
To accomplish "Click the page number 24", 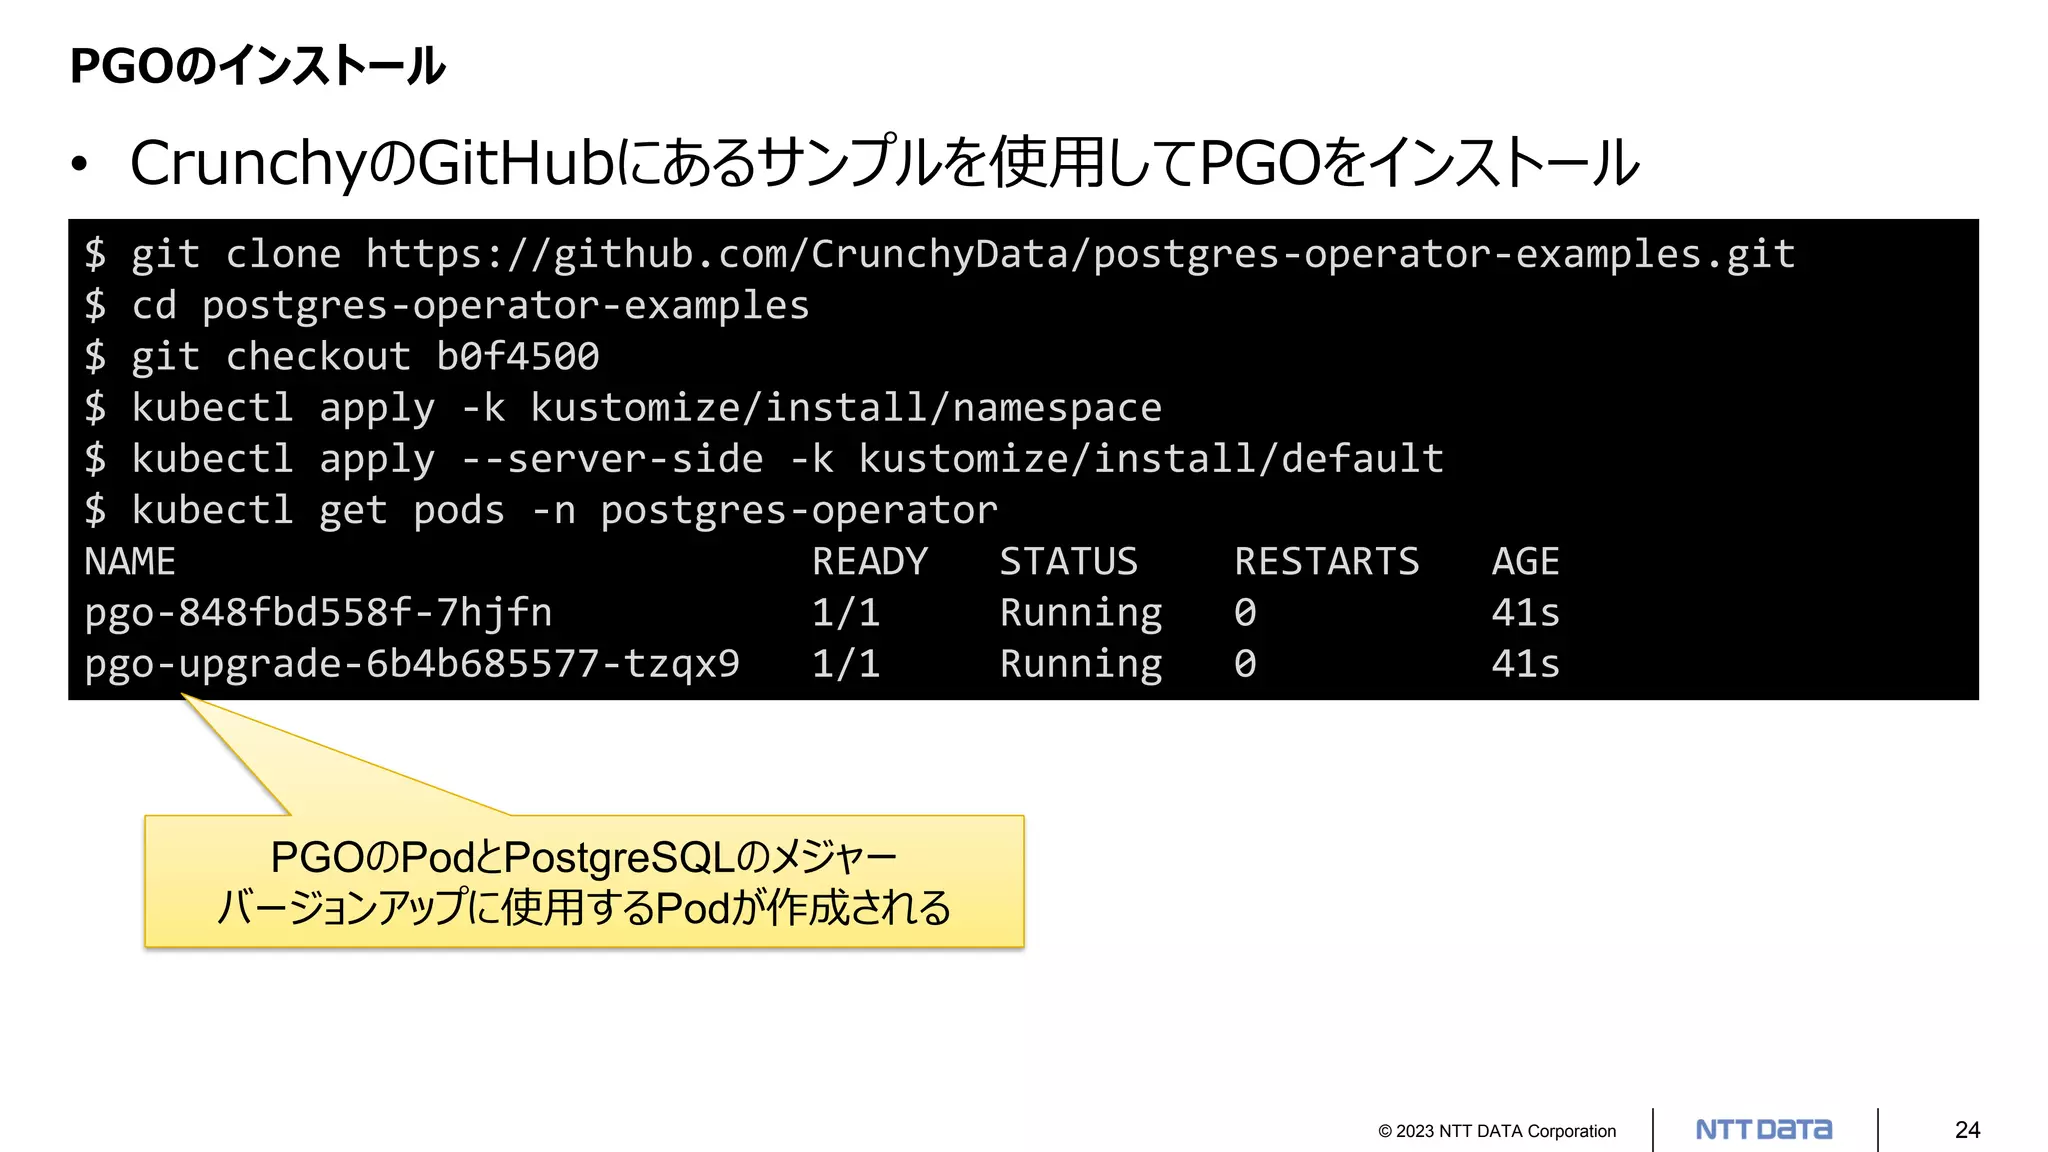I will coord(1968,1130).
